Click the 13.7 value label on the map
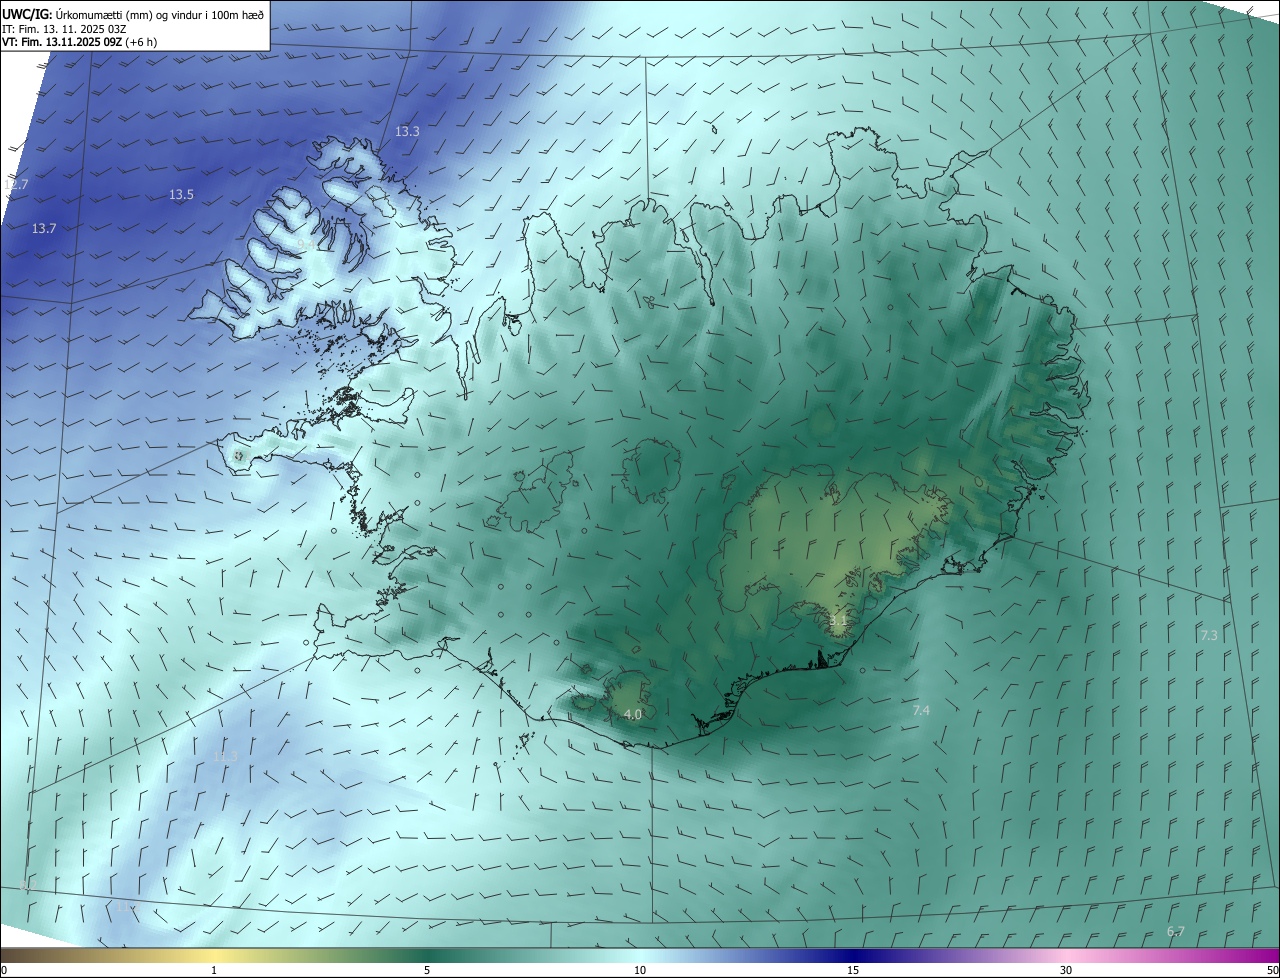The image size is (1280, 978). (44, 229)
